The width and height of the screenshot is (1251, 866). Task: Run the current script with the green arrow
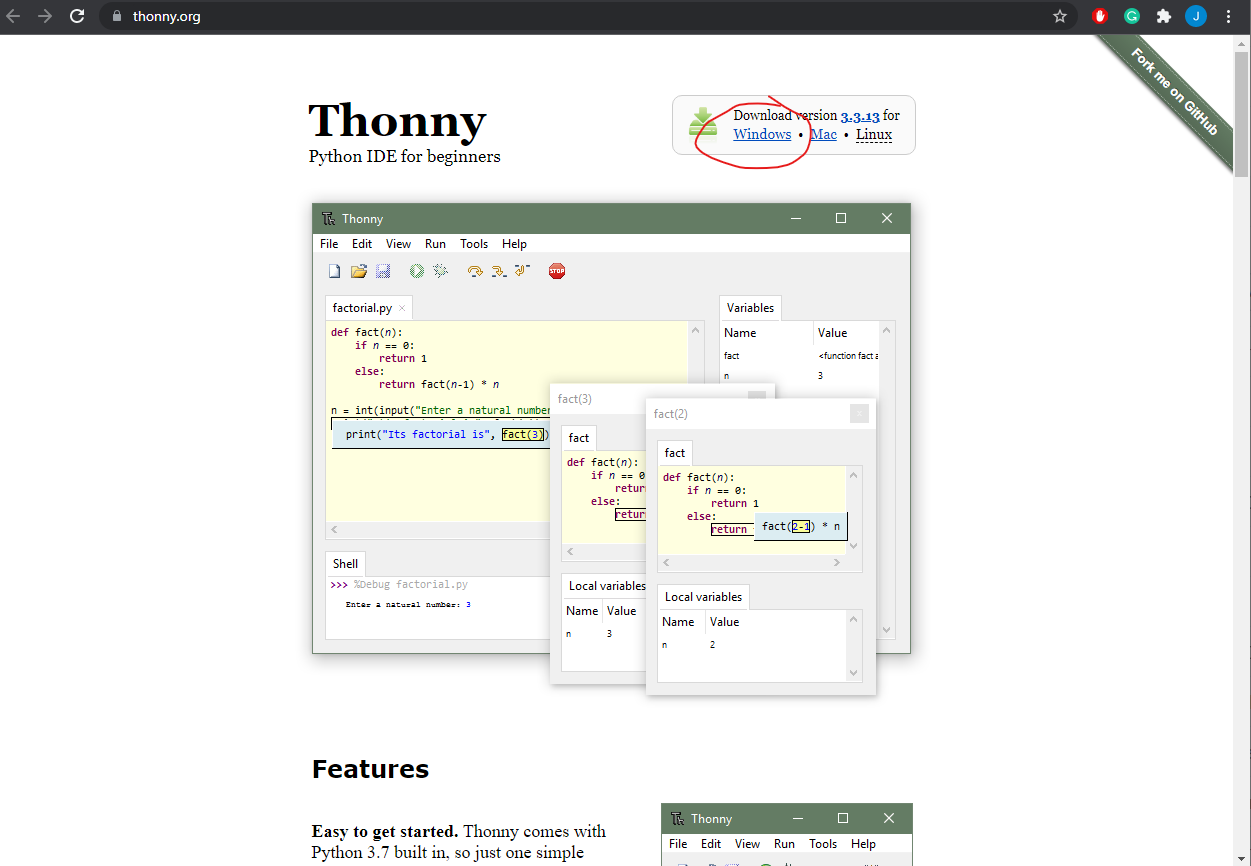416,271
